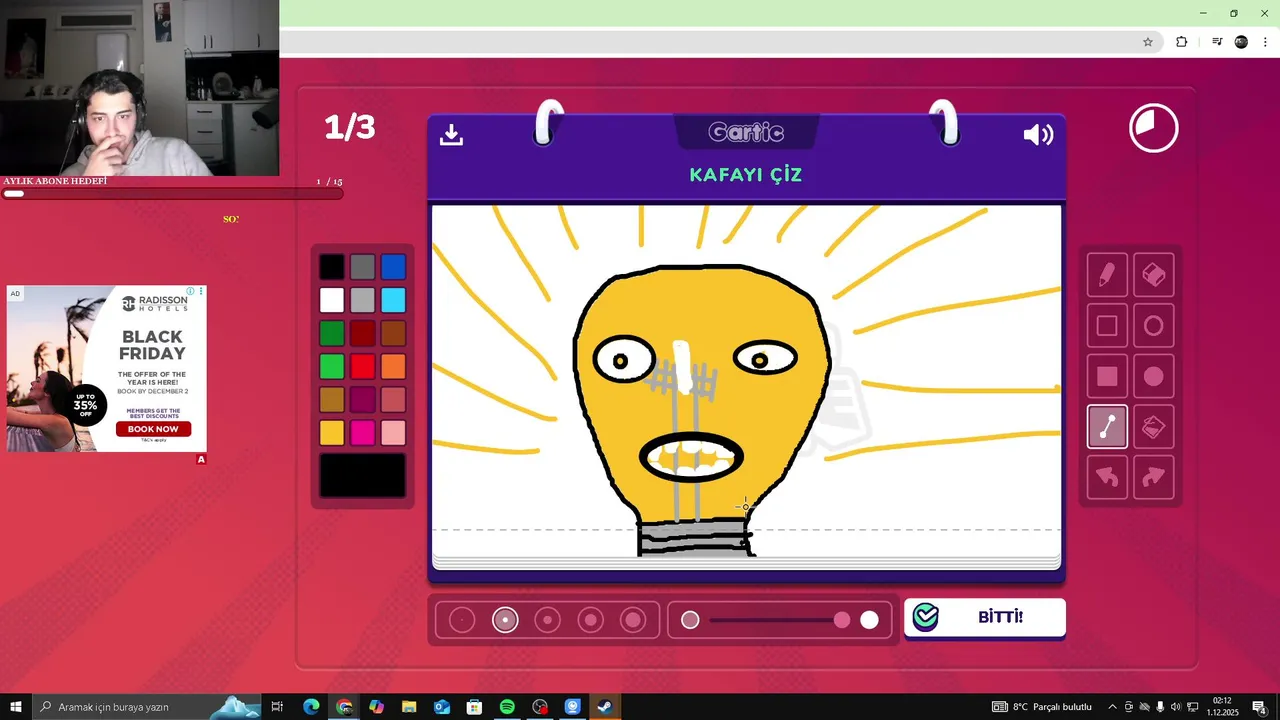Select the third brush size
This screenshot has width=1280, height=720.
(x=548, y=620)
